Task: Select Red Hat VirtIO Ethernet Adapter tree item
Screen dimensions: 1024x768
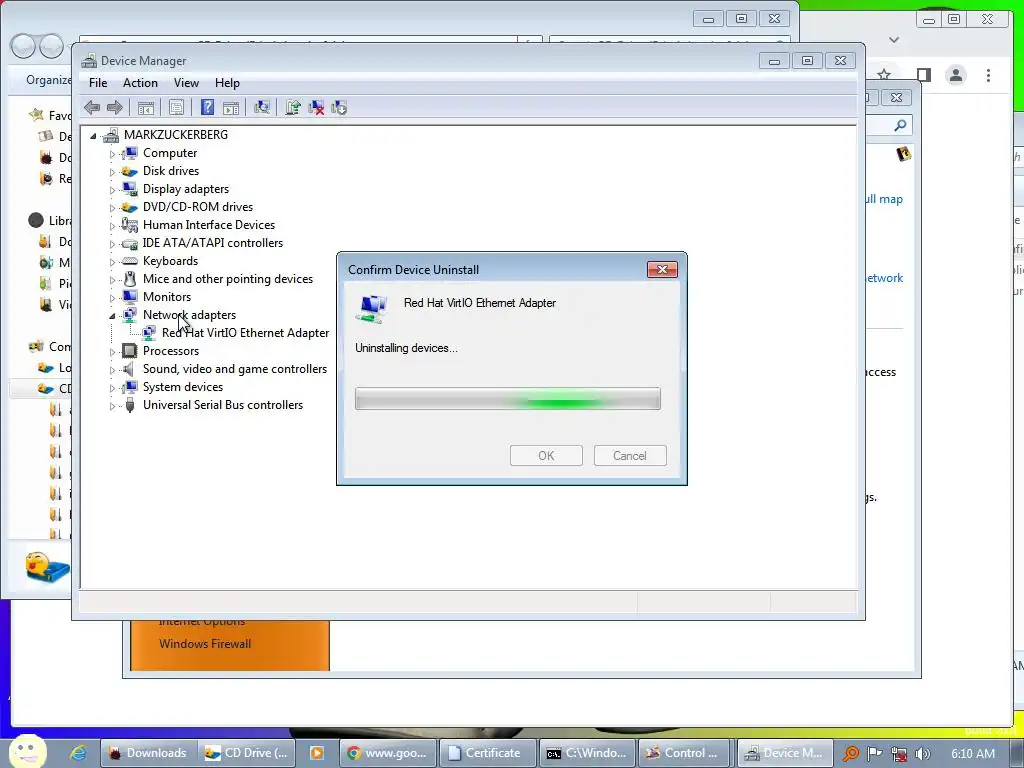Action: (246, 332)
